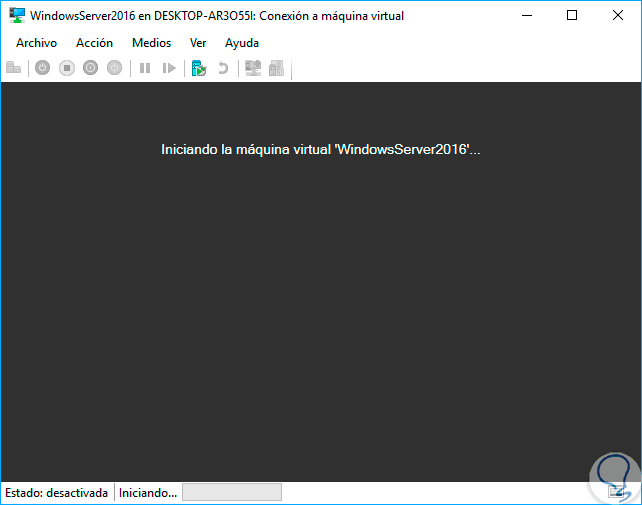Open the Acción menu

pyautogui.click(x=94, y=43)
